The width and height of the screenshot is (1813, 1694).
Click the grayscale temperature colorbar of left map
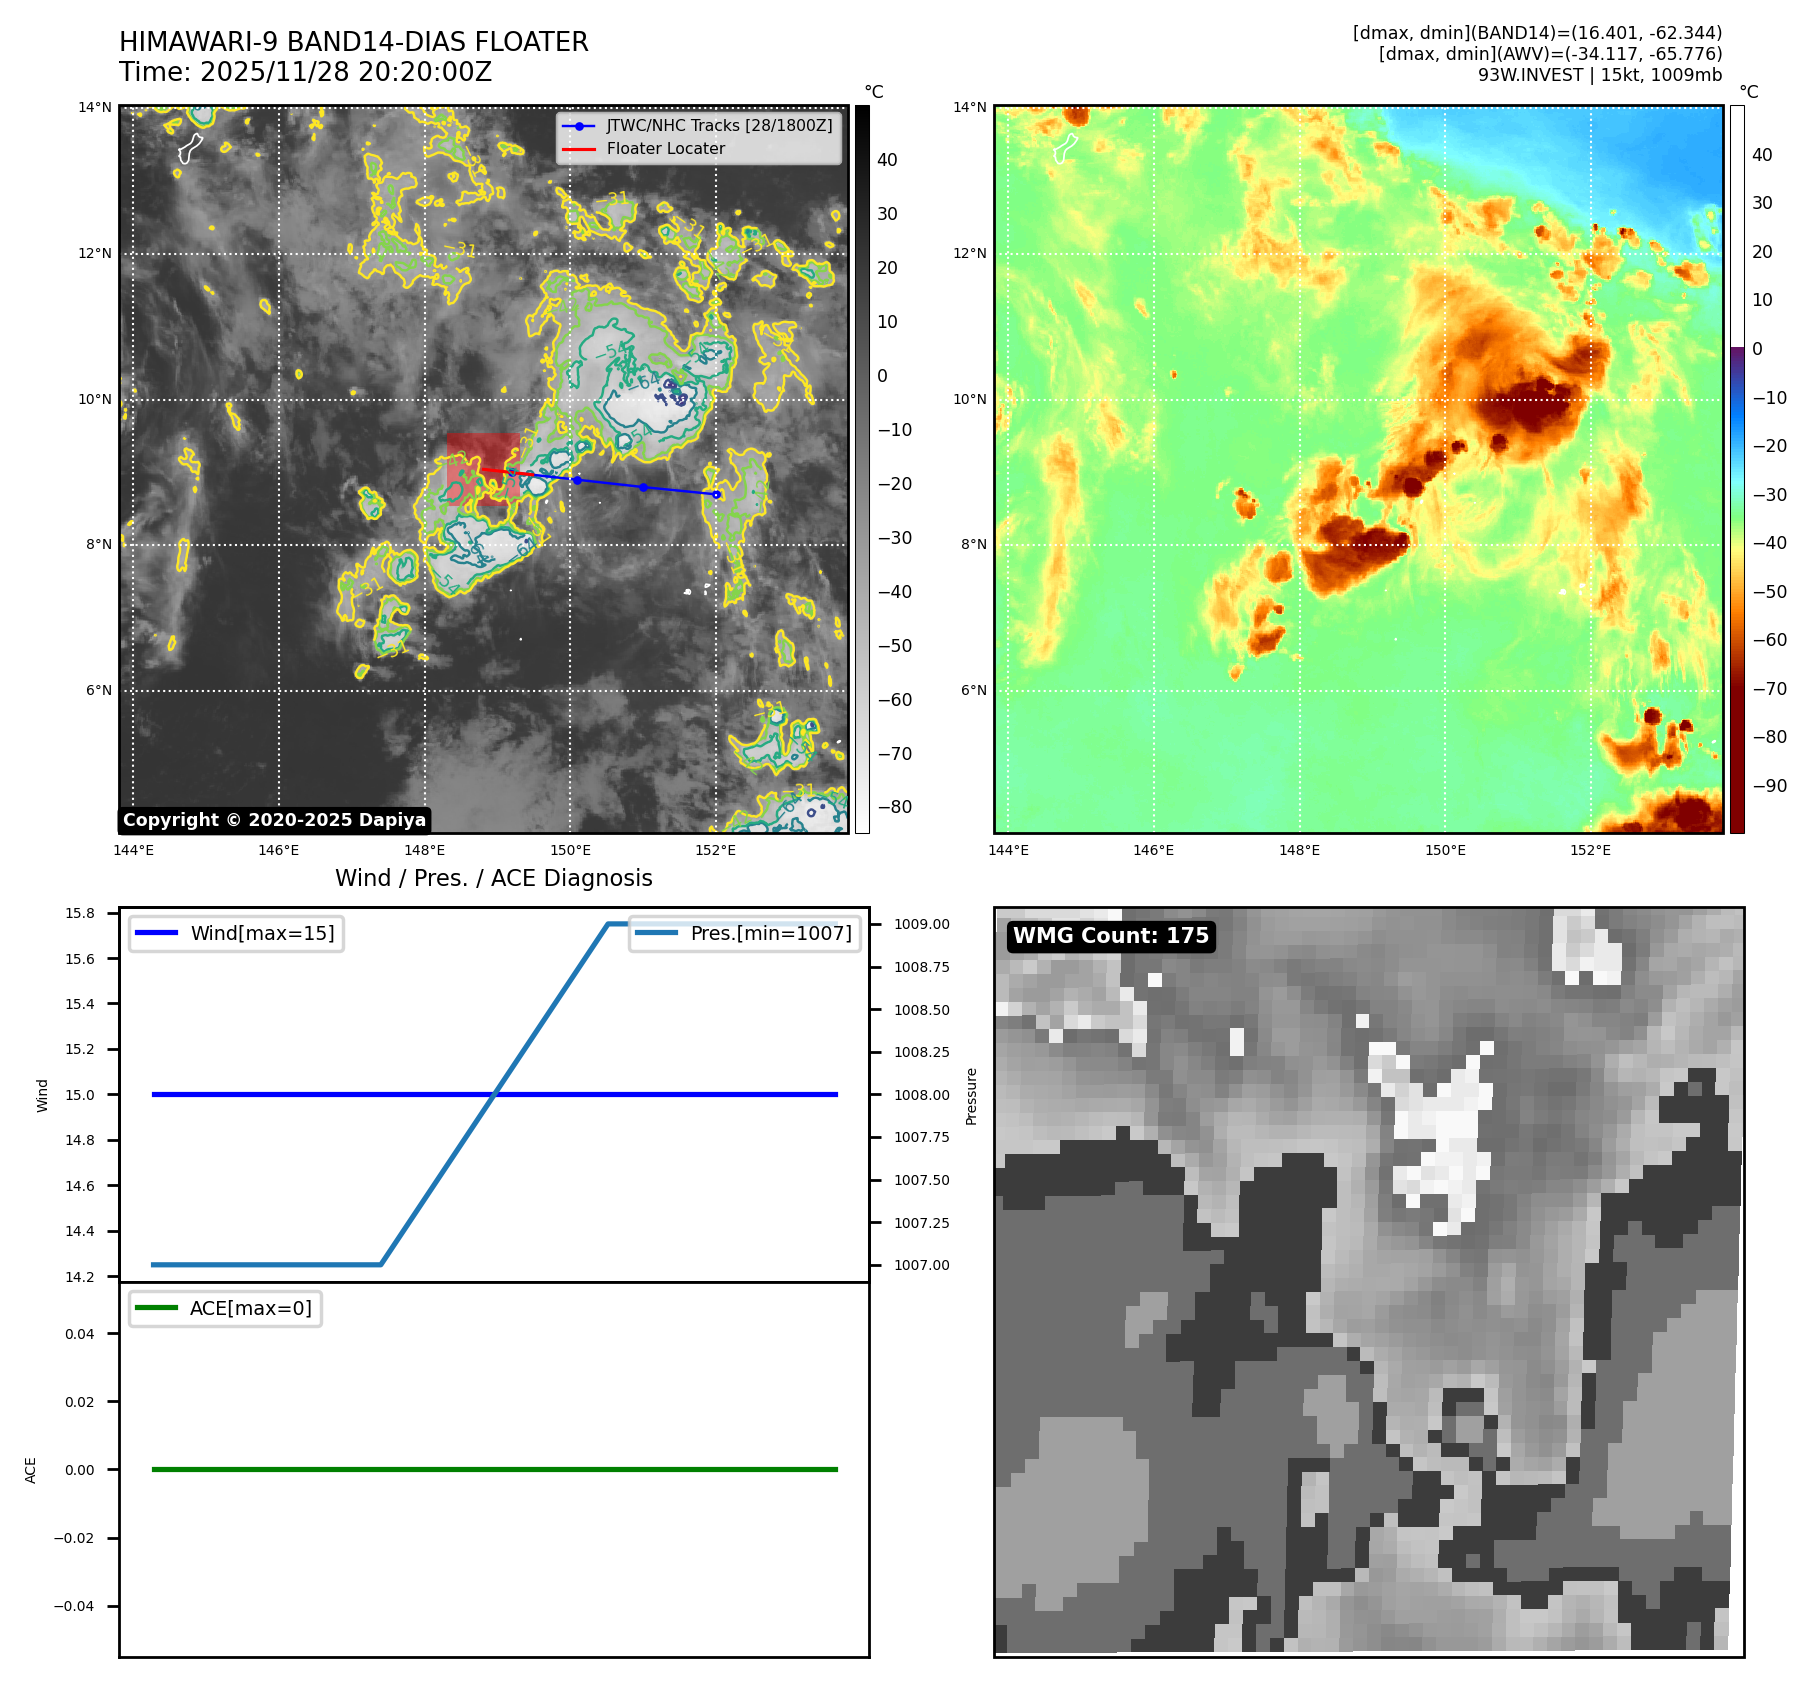pos(862,470)
